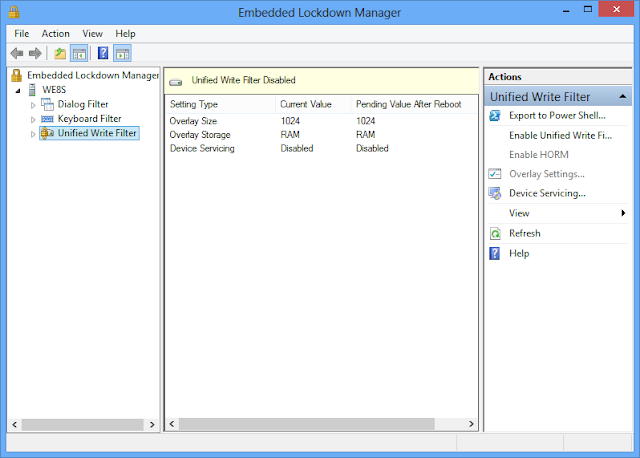
Task: Open the View menu in the menu bar
Action: click(x=93, y=34)
